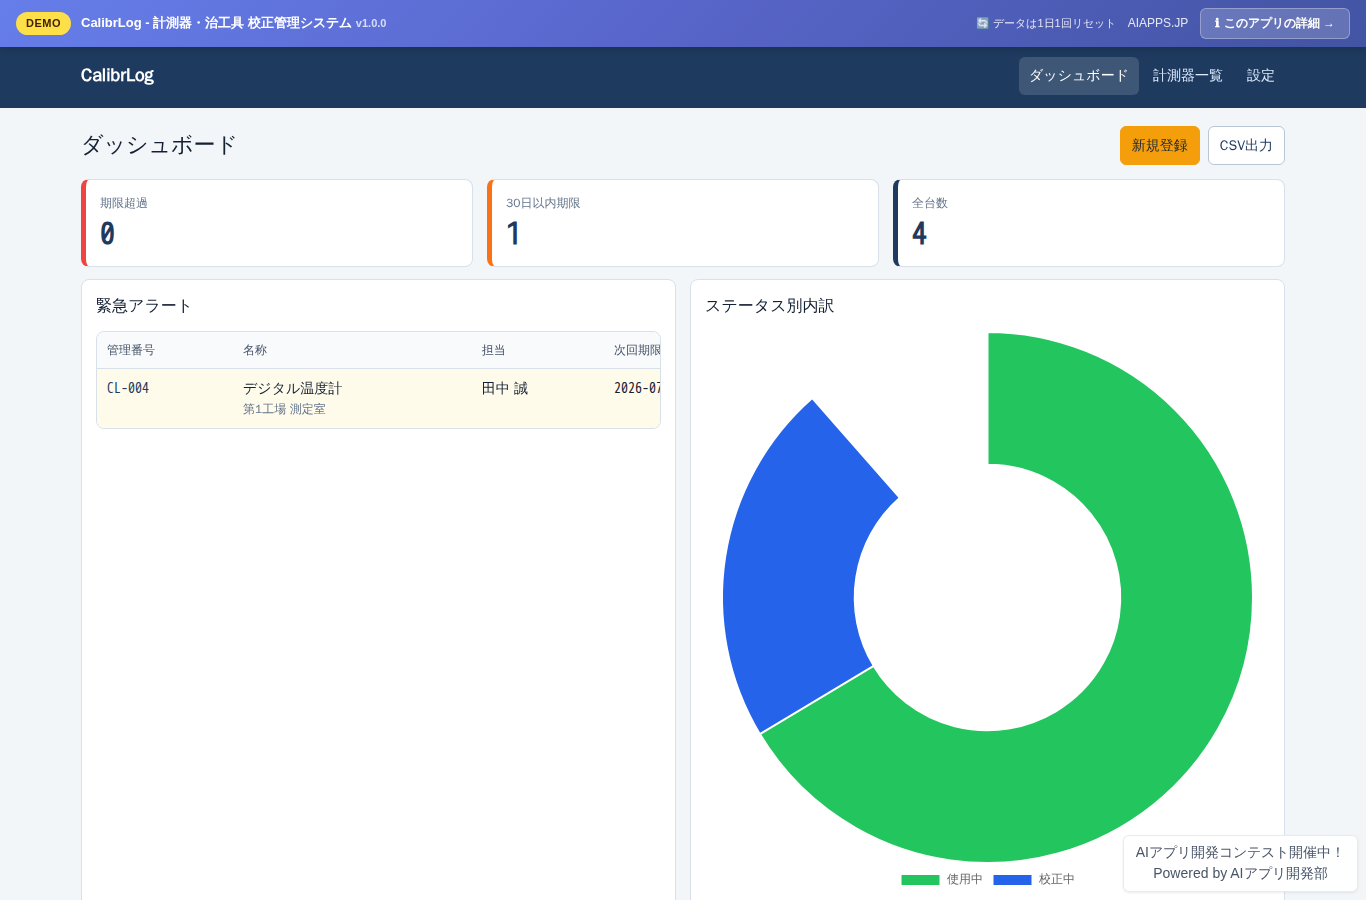Open the AIAPPS.JP link
Viewport: 1366px width, 900px height.
pos(1158,23)
